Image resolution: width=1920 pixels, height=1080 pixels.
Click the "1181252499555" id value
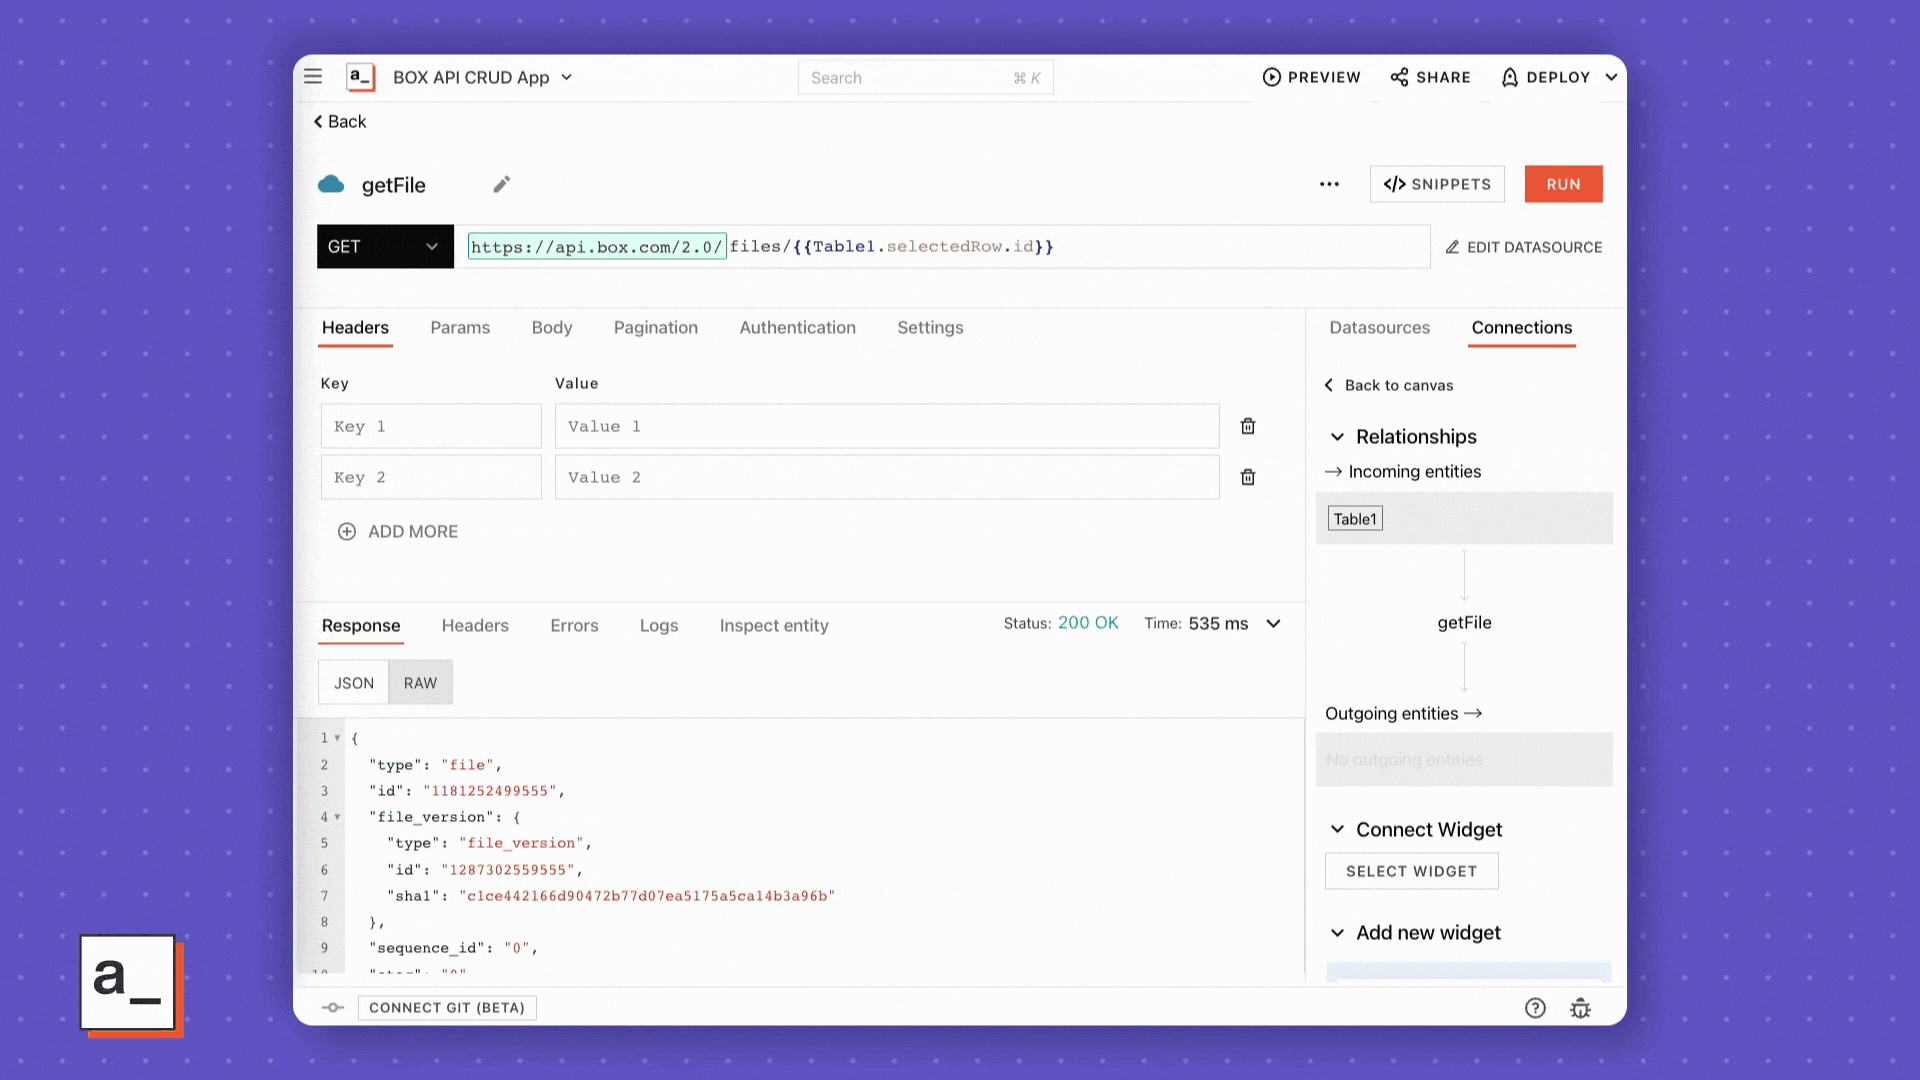click(x=489, y=791)
